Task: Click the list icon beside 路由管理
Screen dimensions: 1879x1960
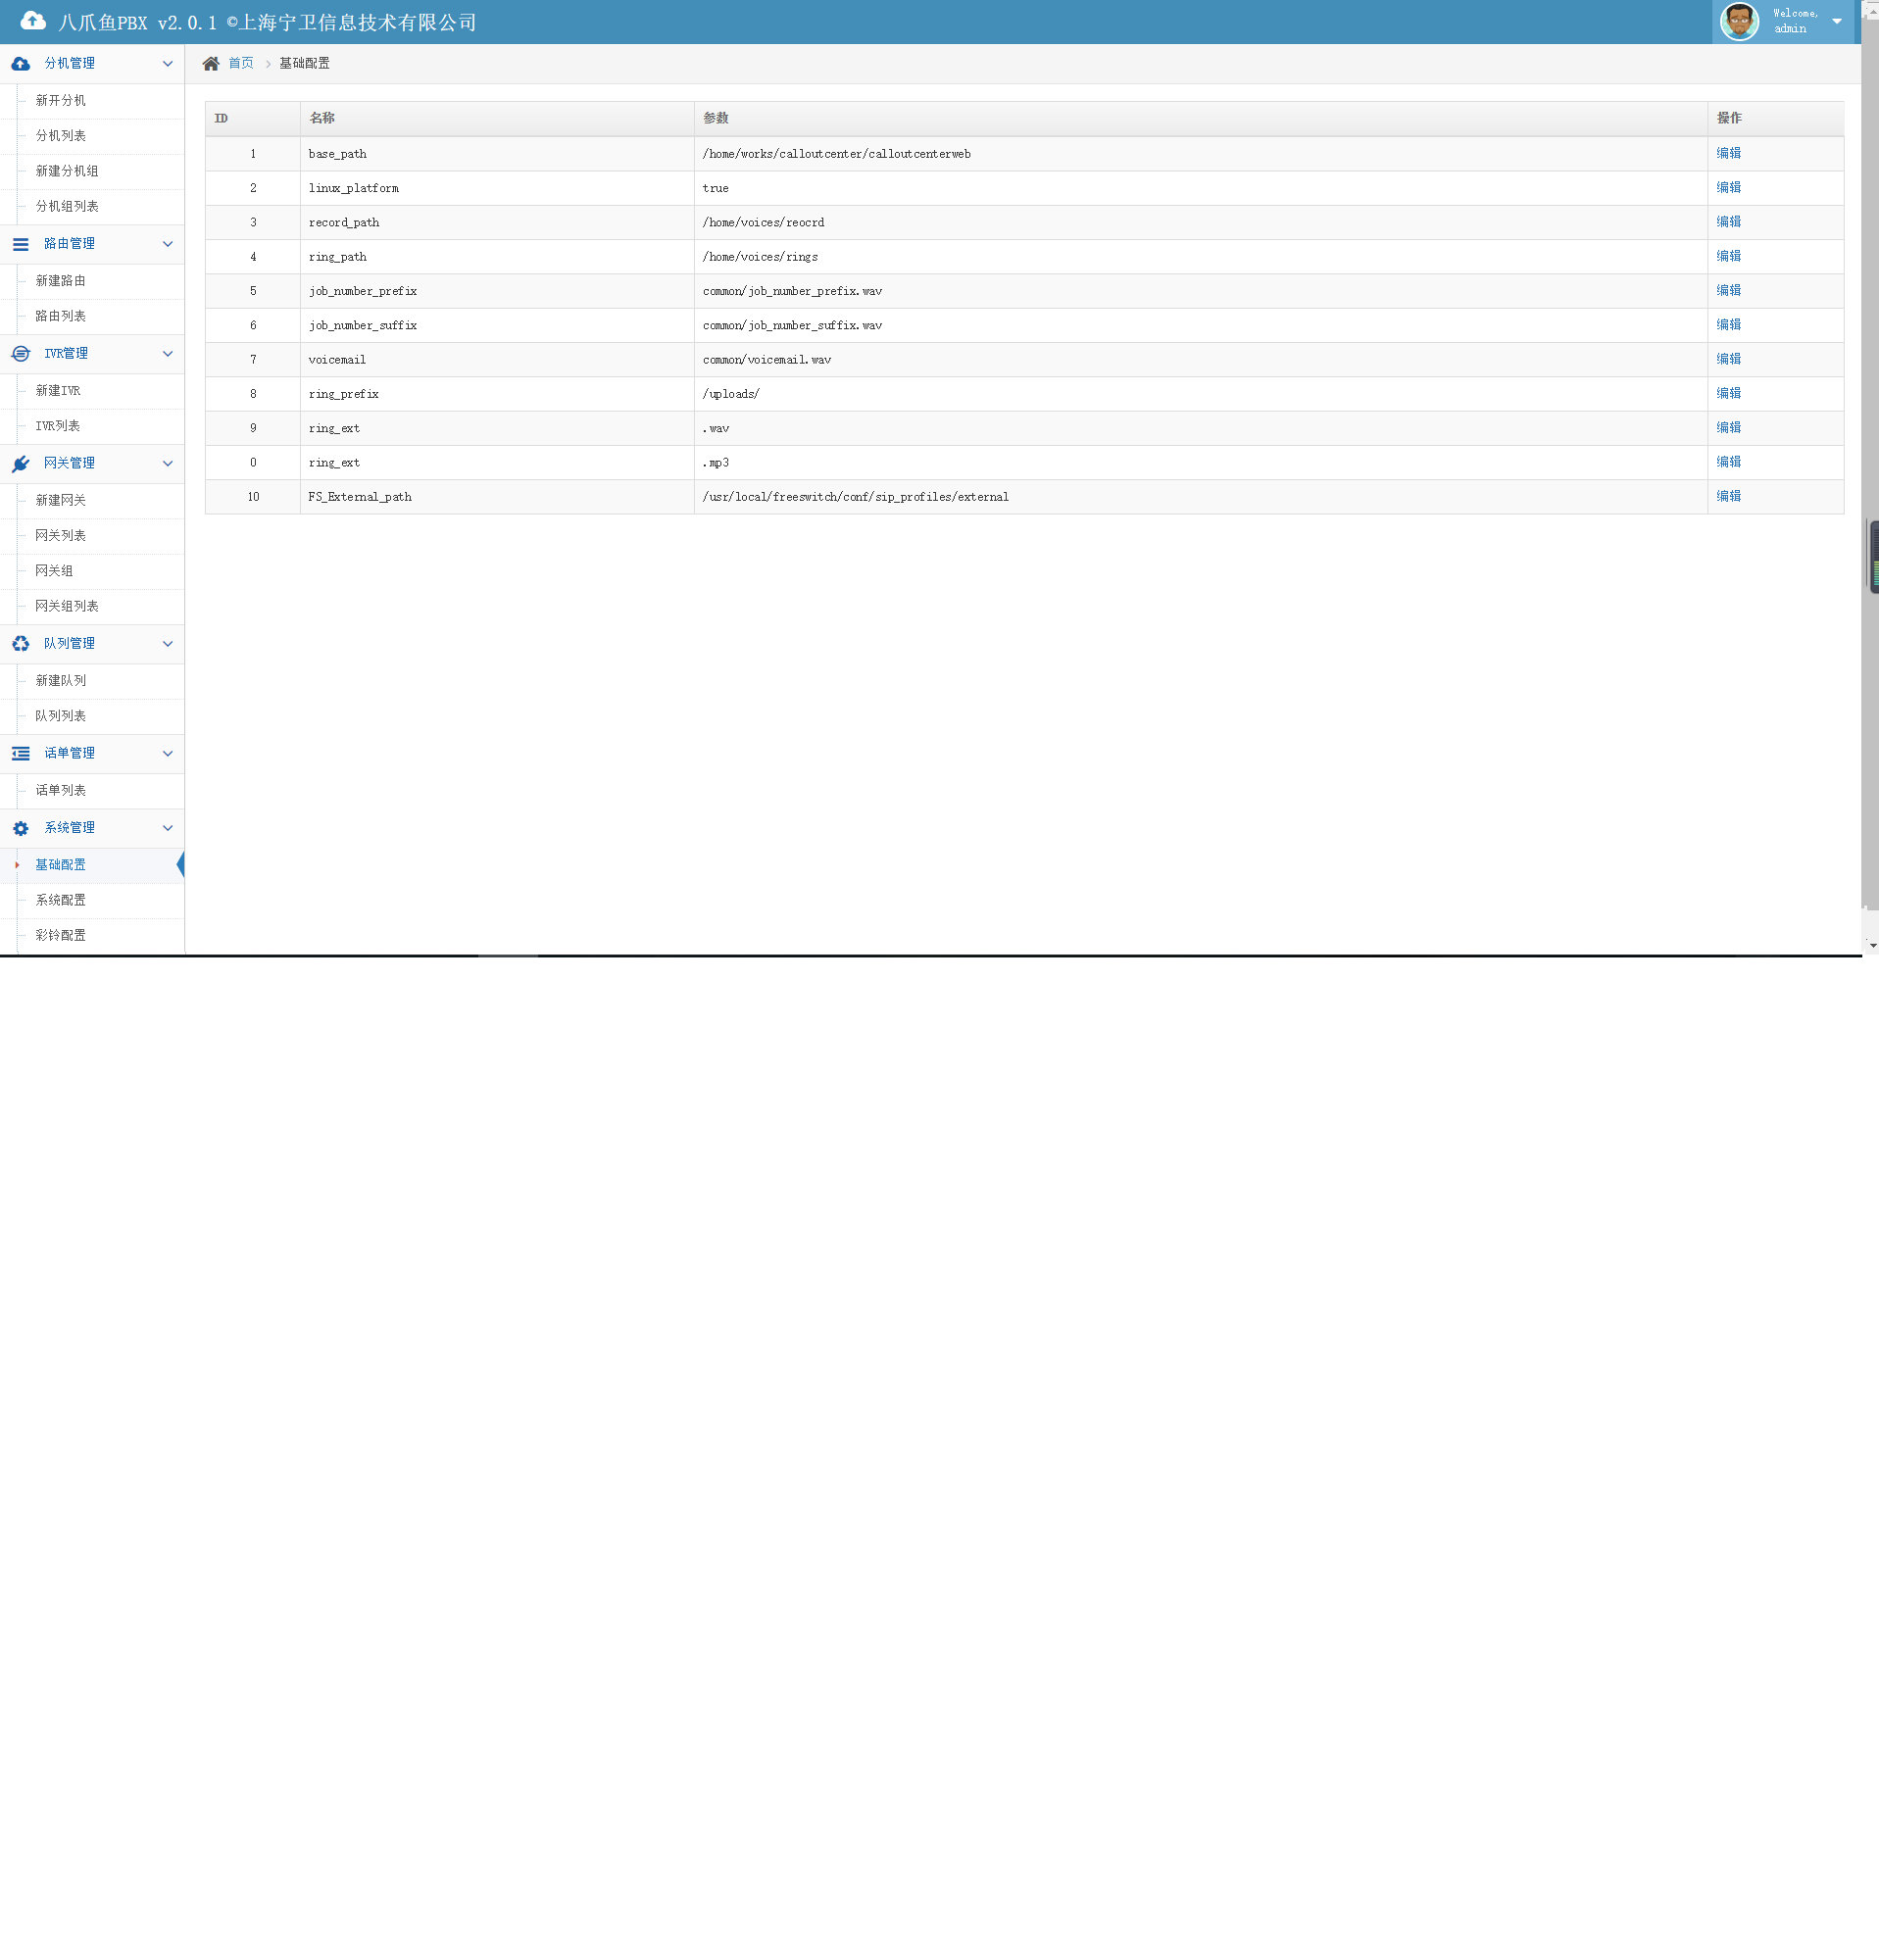Action: coord(21,244)
